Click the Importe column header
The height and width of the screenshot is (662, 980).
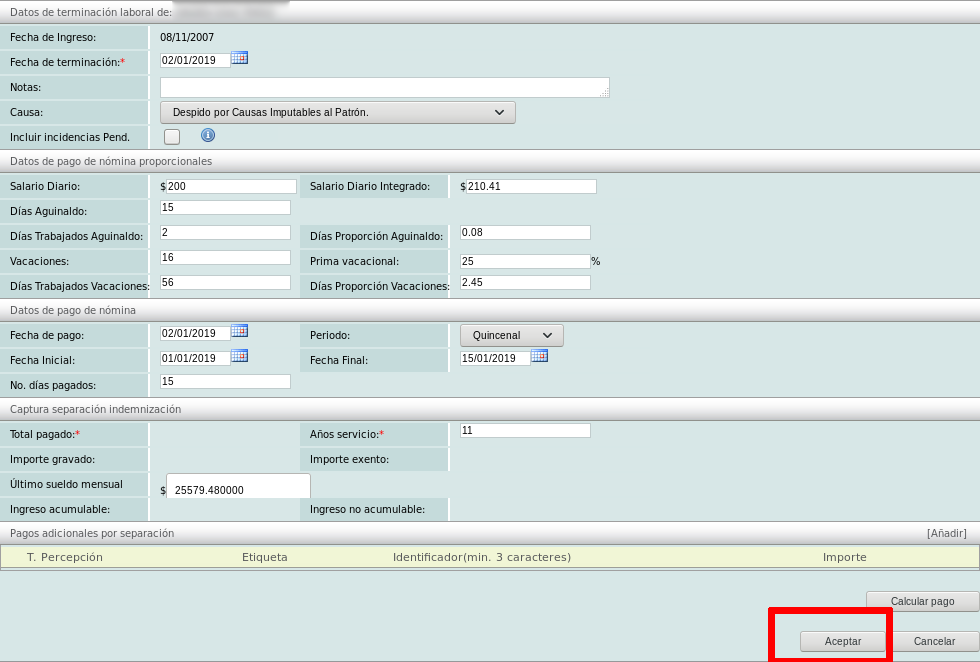tap(844, 557)
